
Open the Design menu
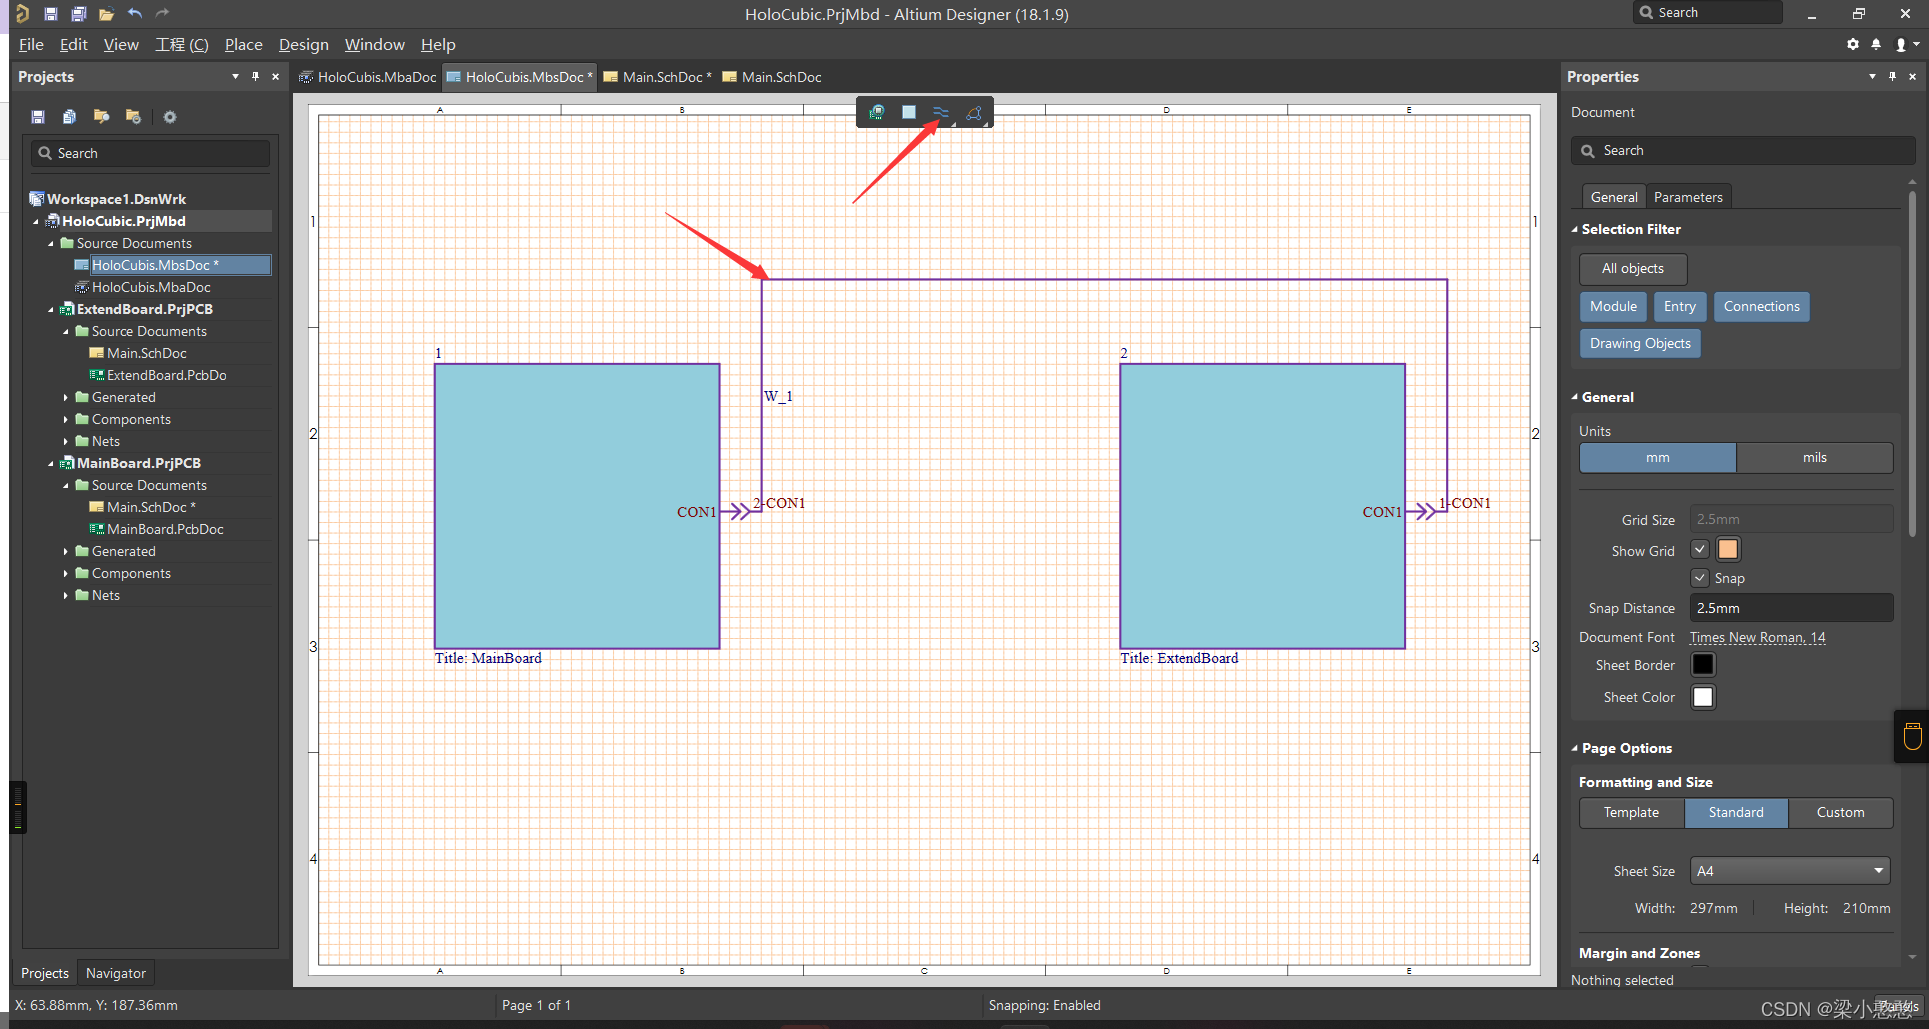pos(303,45)
